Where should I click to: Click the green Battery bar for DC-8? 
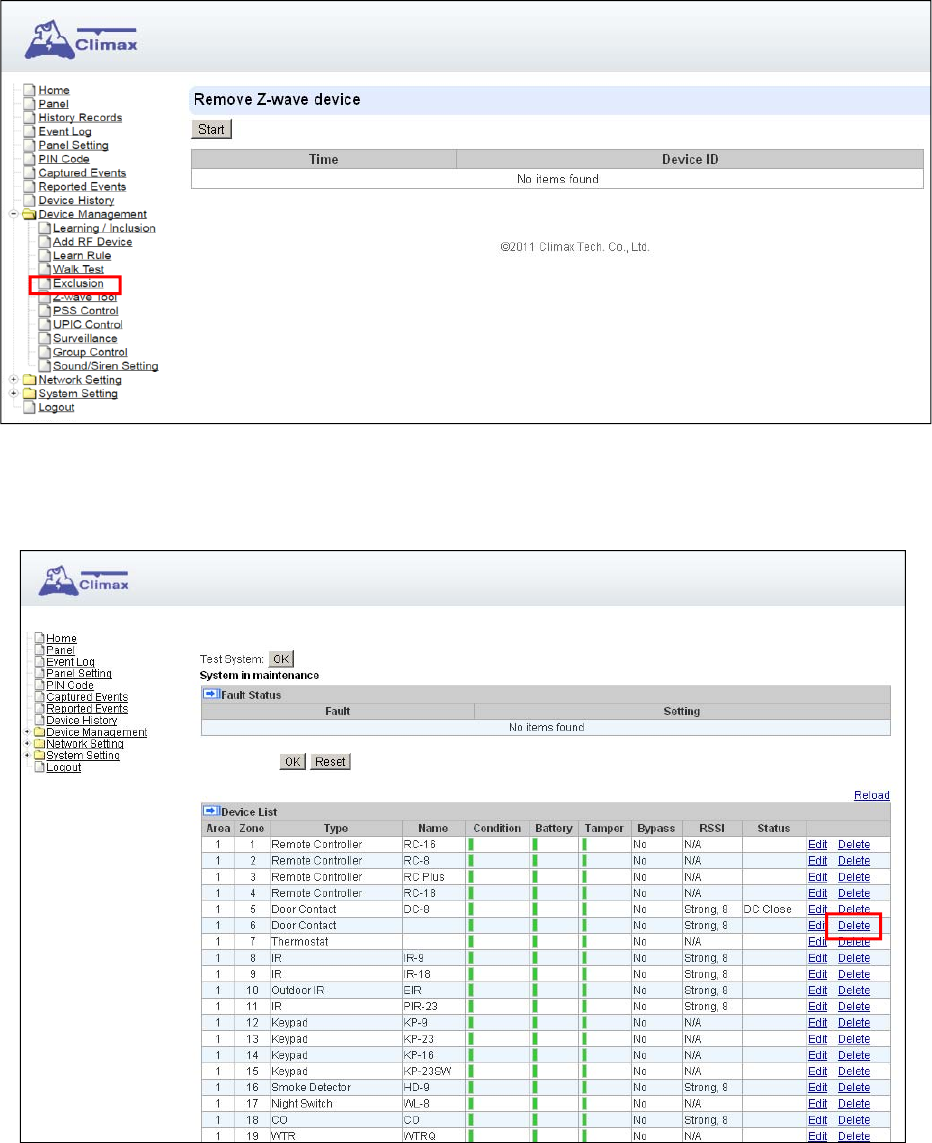(535, 910)
